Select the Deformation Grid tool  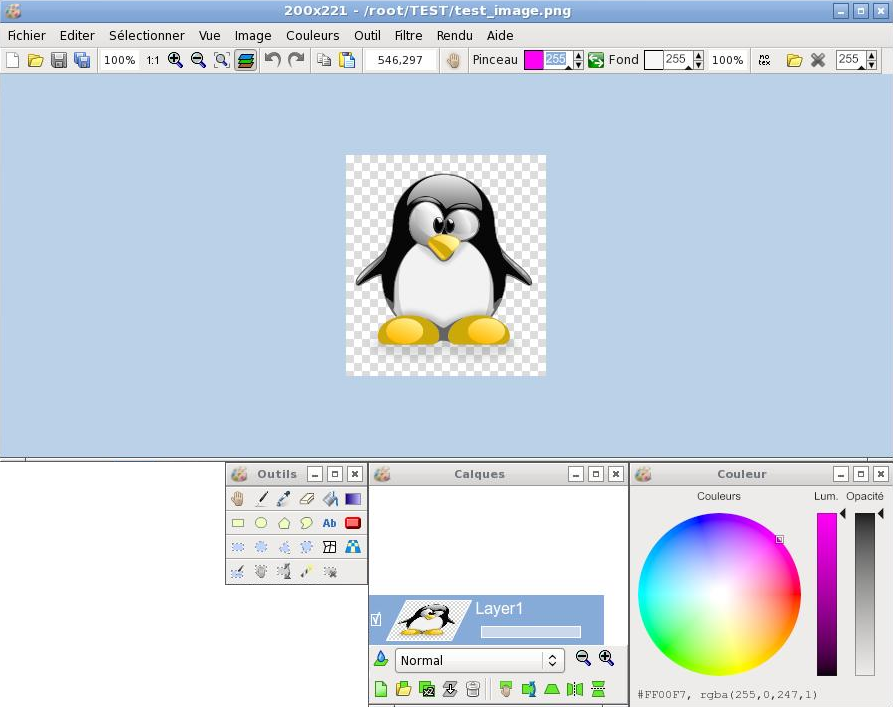pyautogui.click(x=330, y=547)
